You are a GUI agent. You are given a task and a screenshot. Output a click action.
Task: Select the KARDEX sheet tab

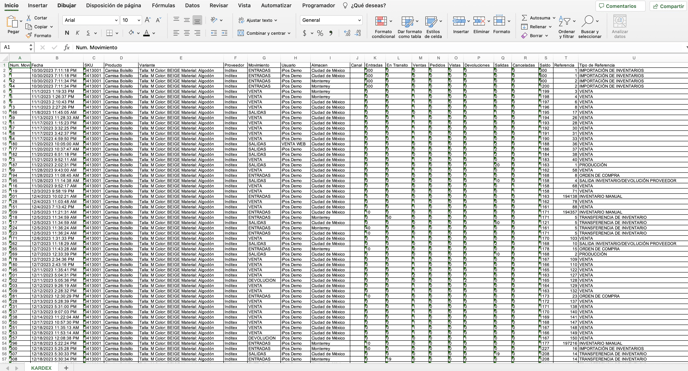coord(41,367)
